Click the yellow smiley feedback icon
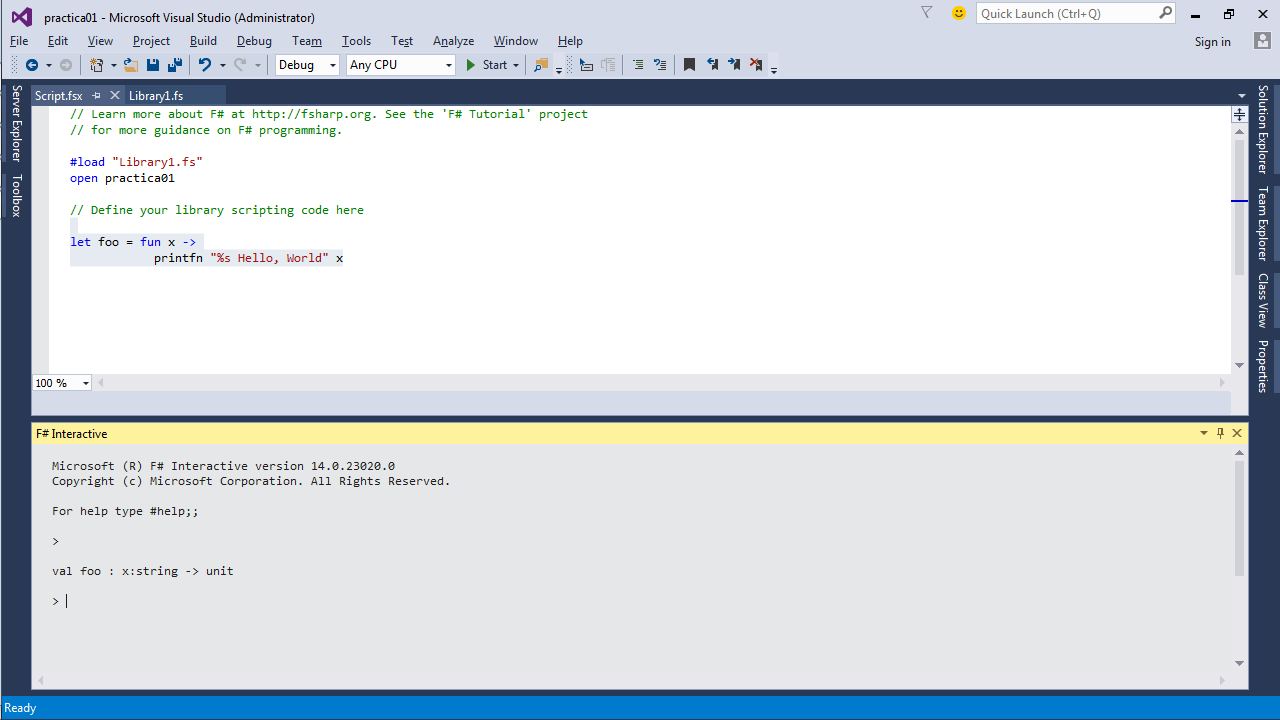This screenshot has height=720, width=1280. [959, 13]
